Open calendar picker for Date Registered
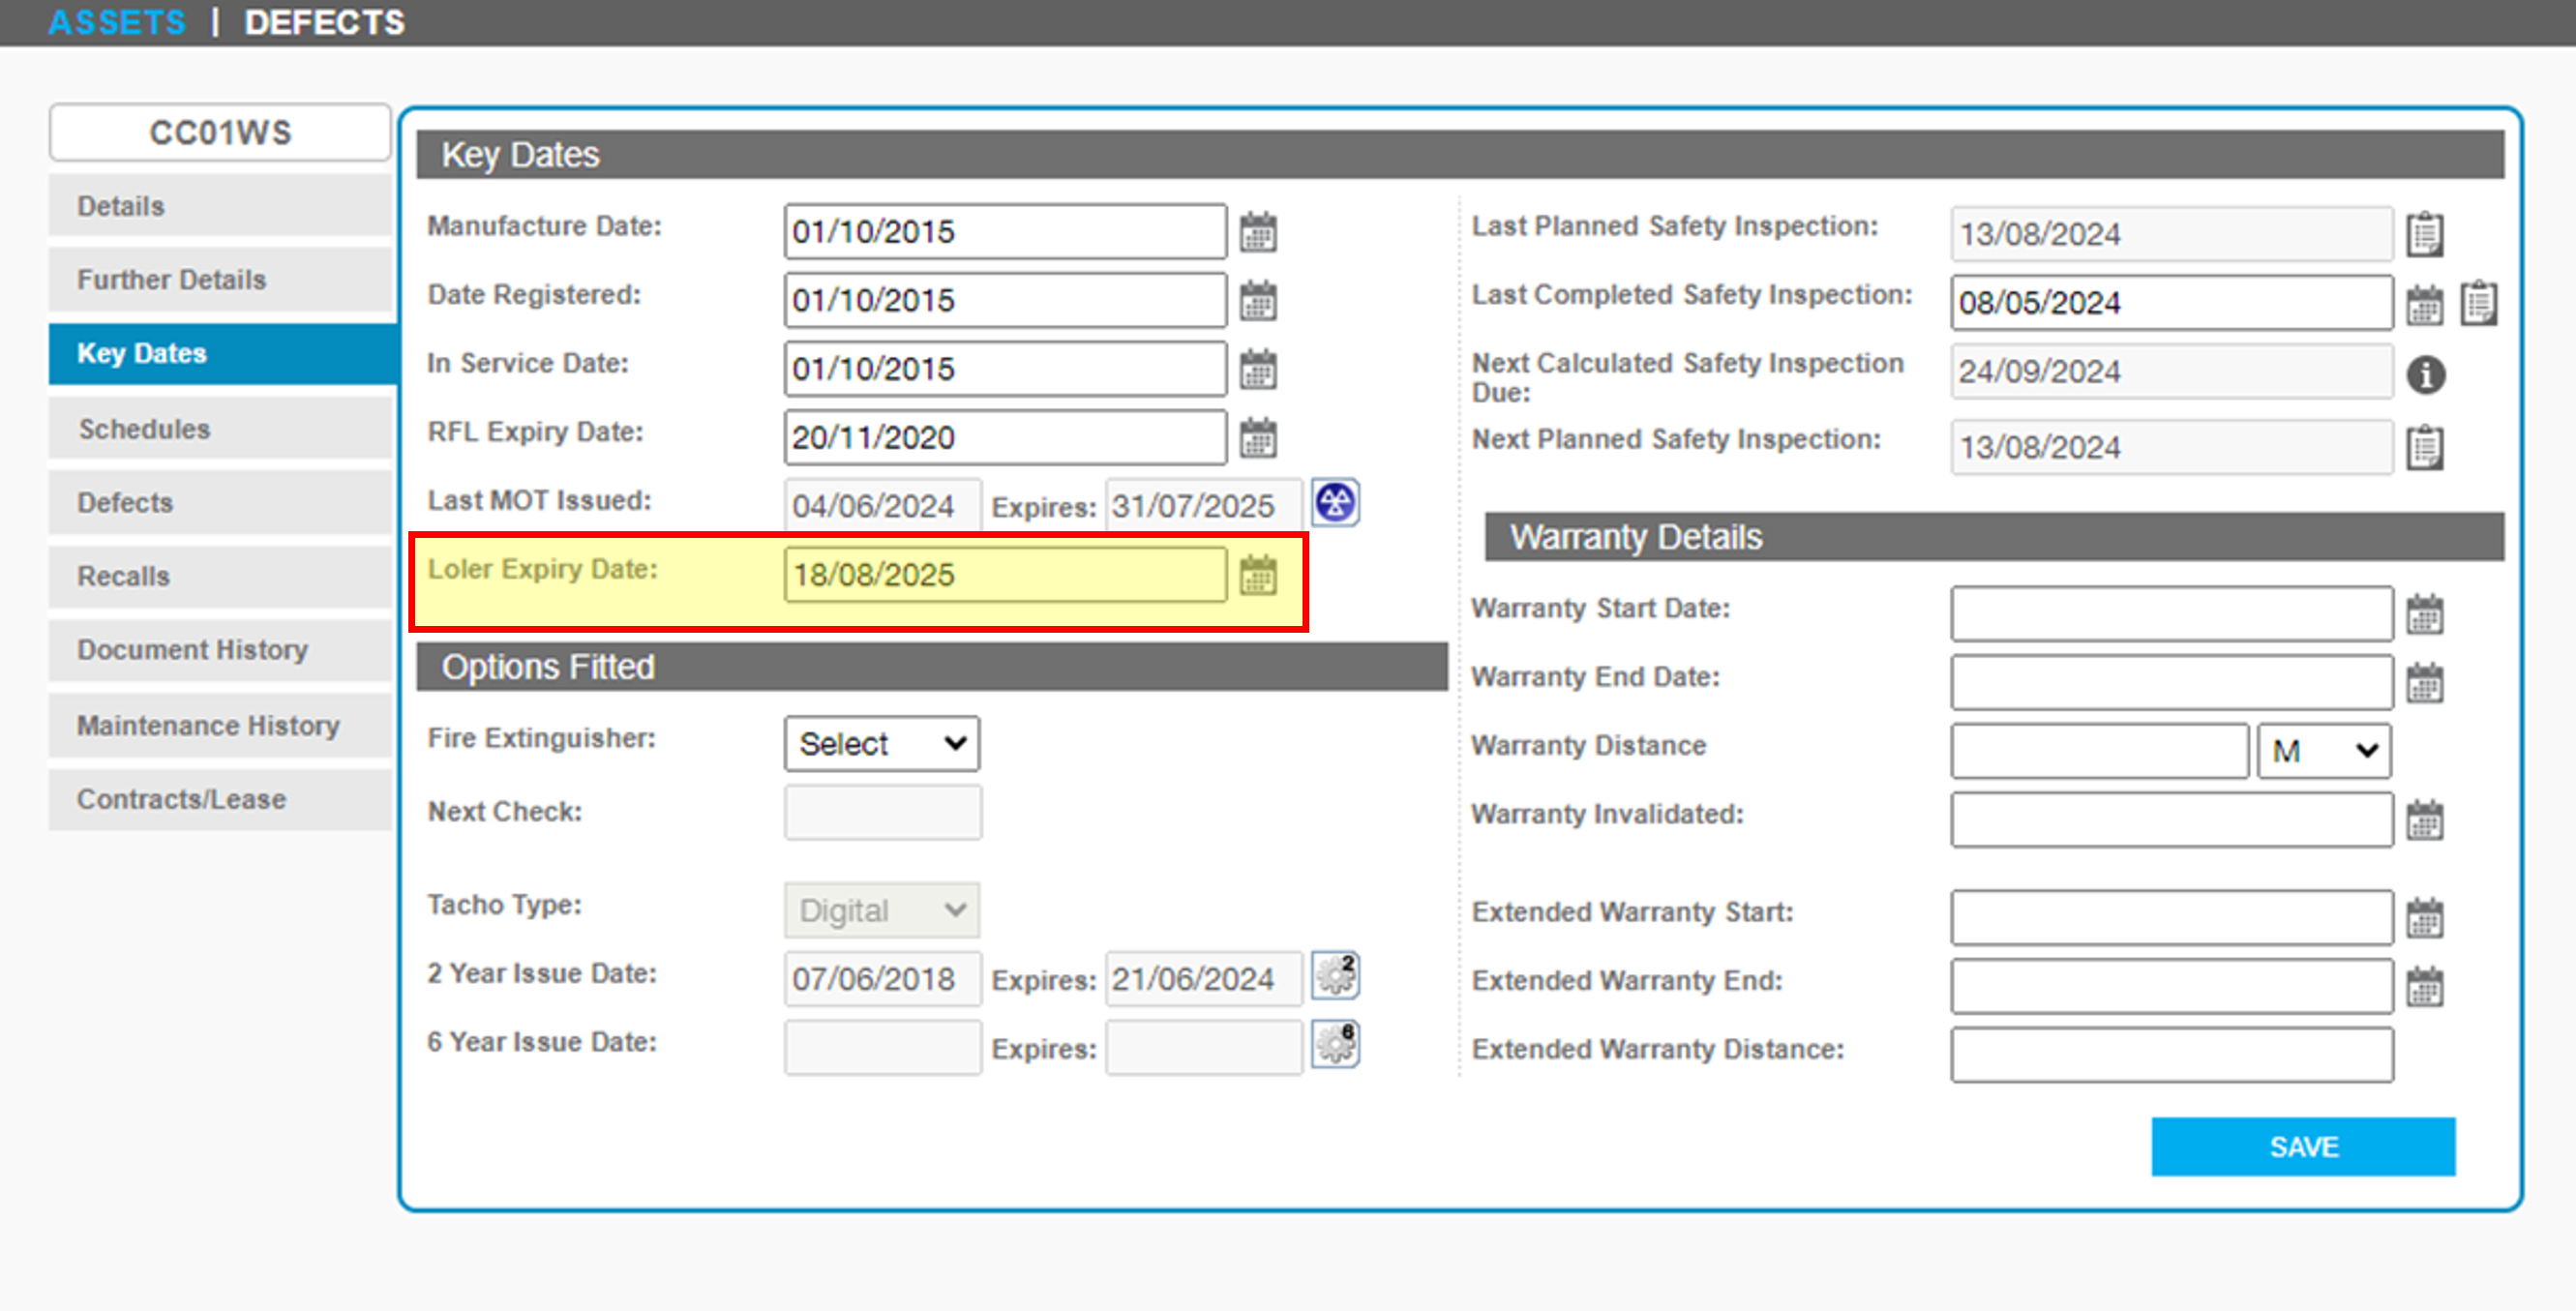The height and width of the screenshot is (1311, 2576). (x=1258, y=300)
